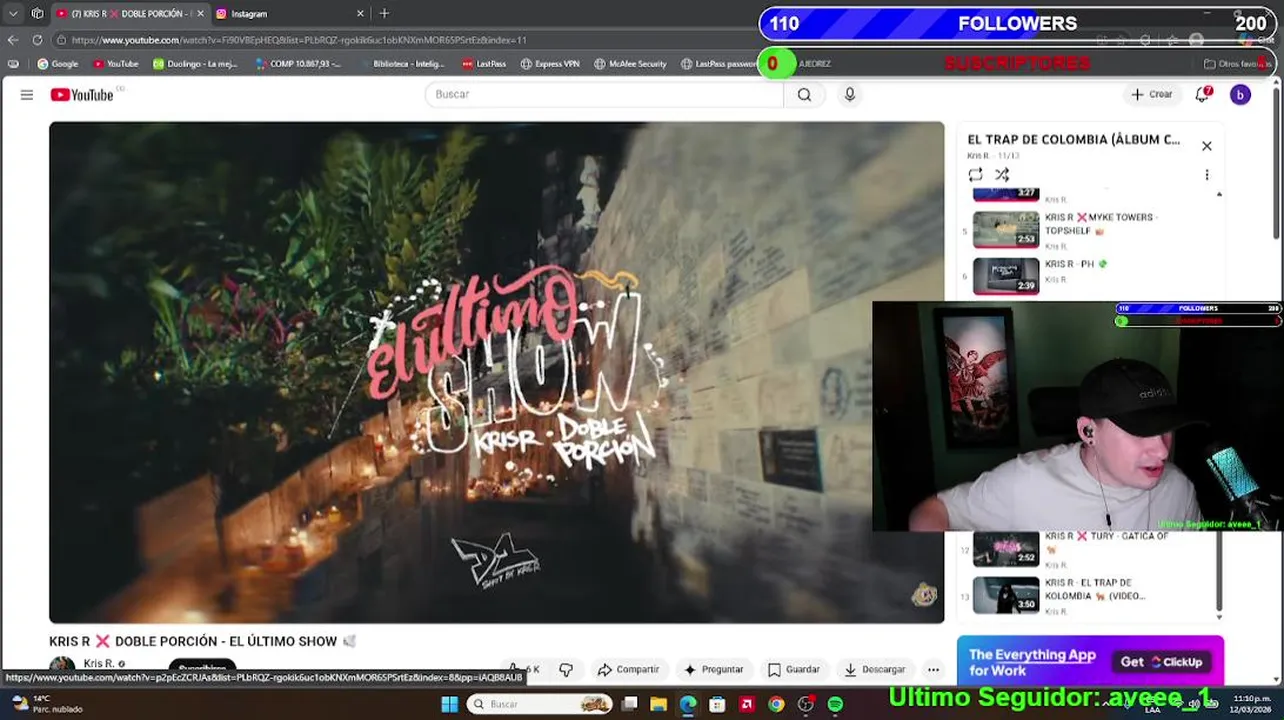Open YouTube notifications bell
Viewport: 1284px width, 720px height.
pyautogui.click(x=1203, y=94)
